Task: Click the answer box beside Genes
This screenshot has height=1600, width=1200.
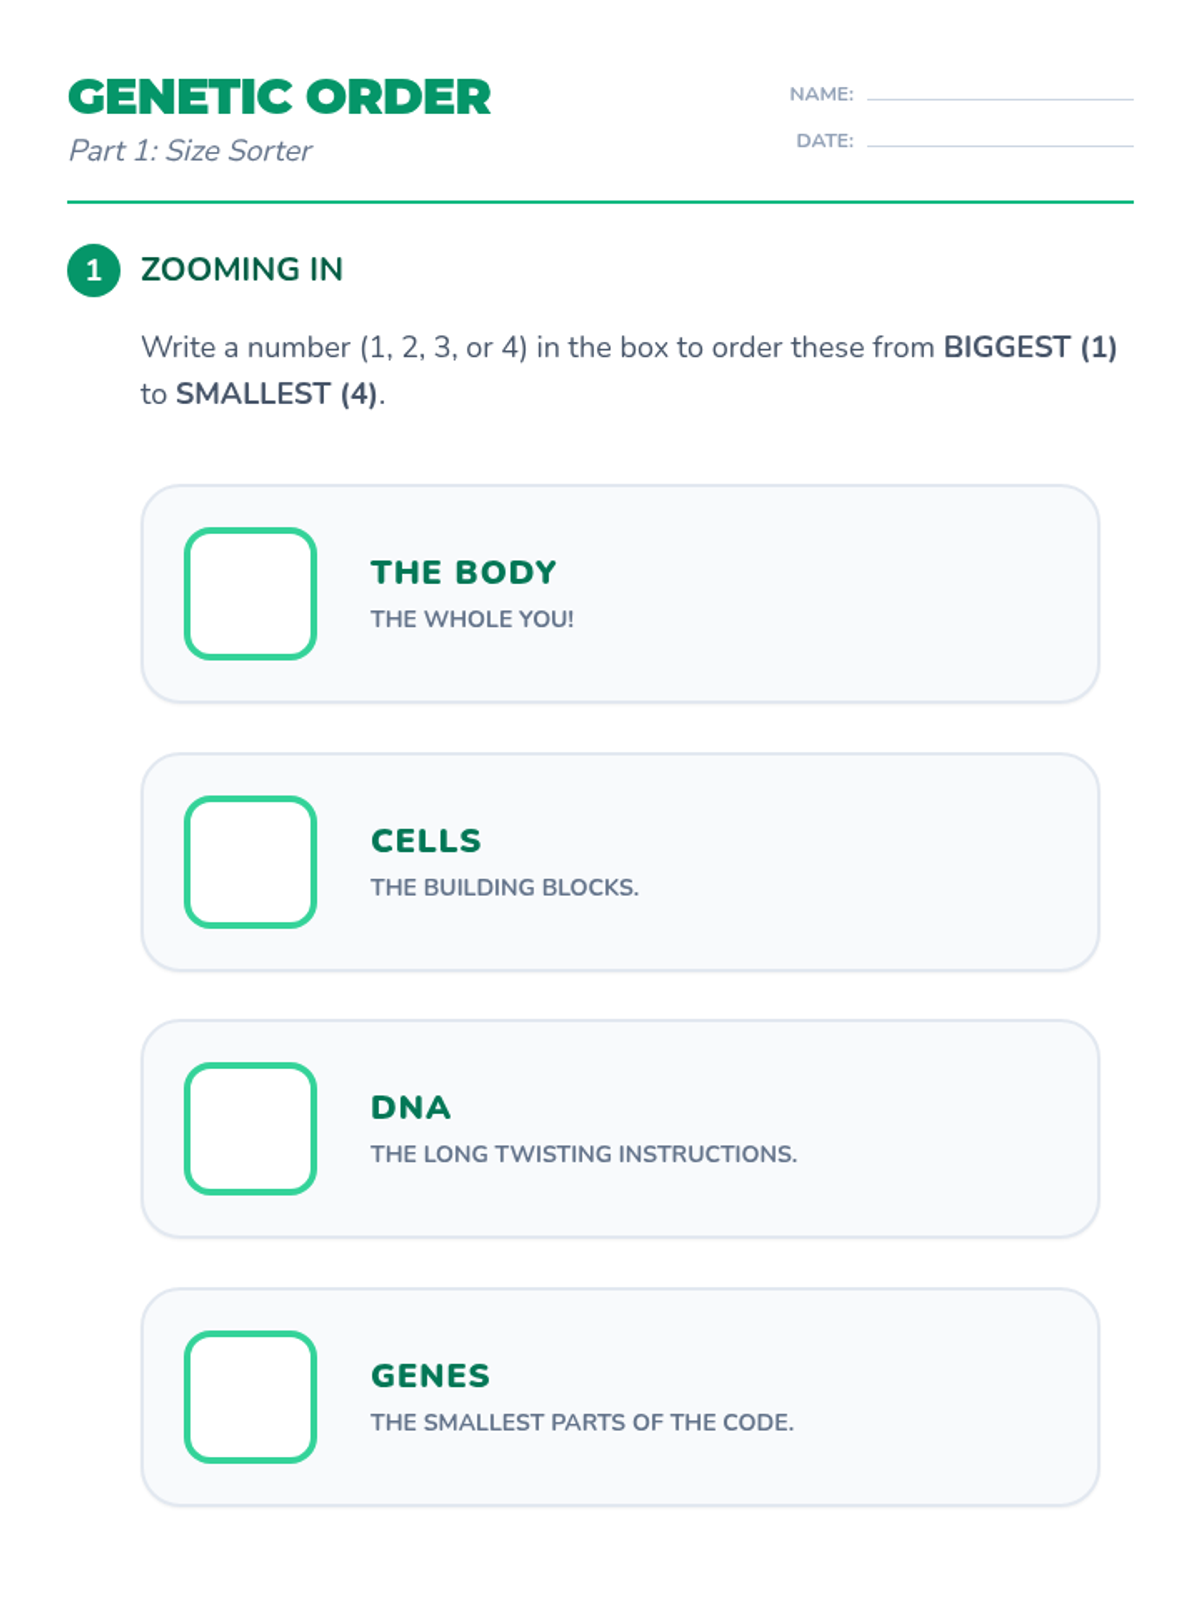Action: [250, 1396]
